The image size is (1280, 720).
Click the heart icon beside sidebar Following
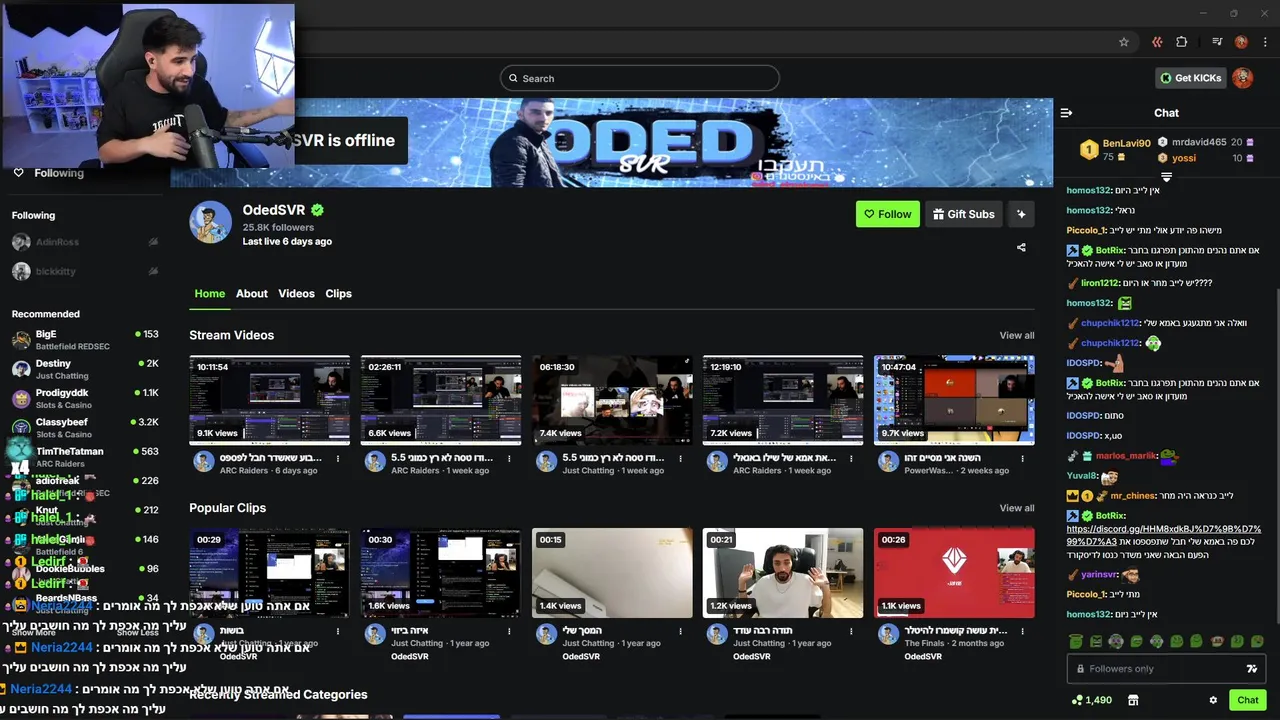coord(18,173)
